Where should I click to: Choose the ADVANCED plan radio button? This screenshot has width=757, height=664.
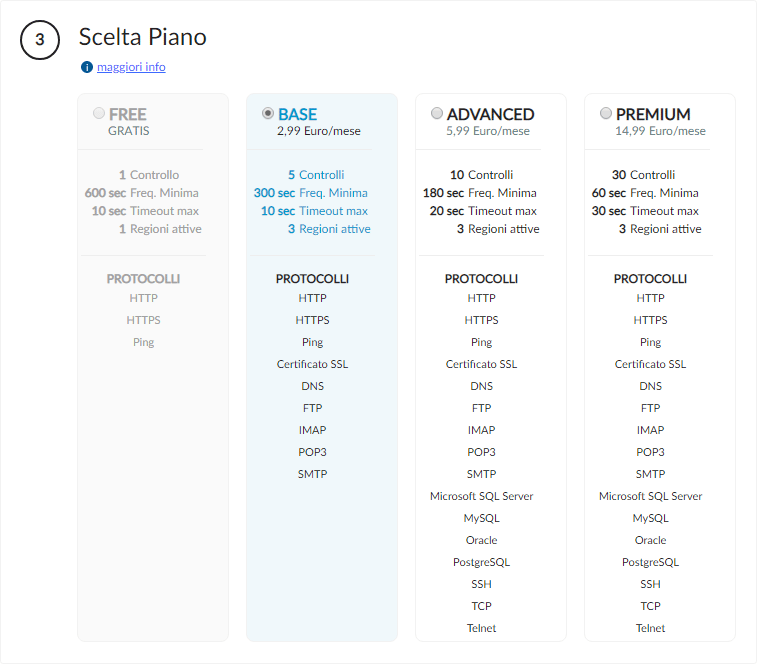(x=437, y=114)
